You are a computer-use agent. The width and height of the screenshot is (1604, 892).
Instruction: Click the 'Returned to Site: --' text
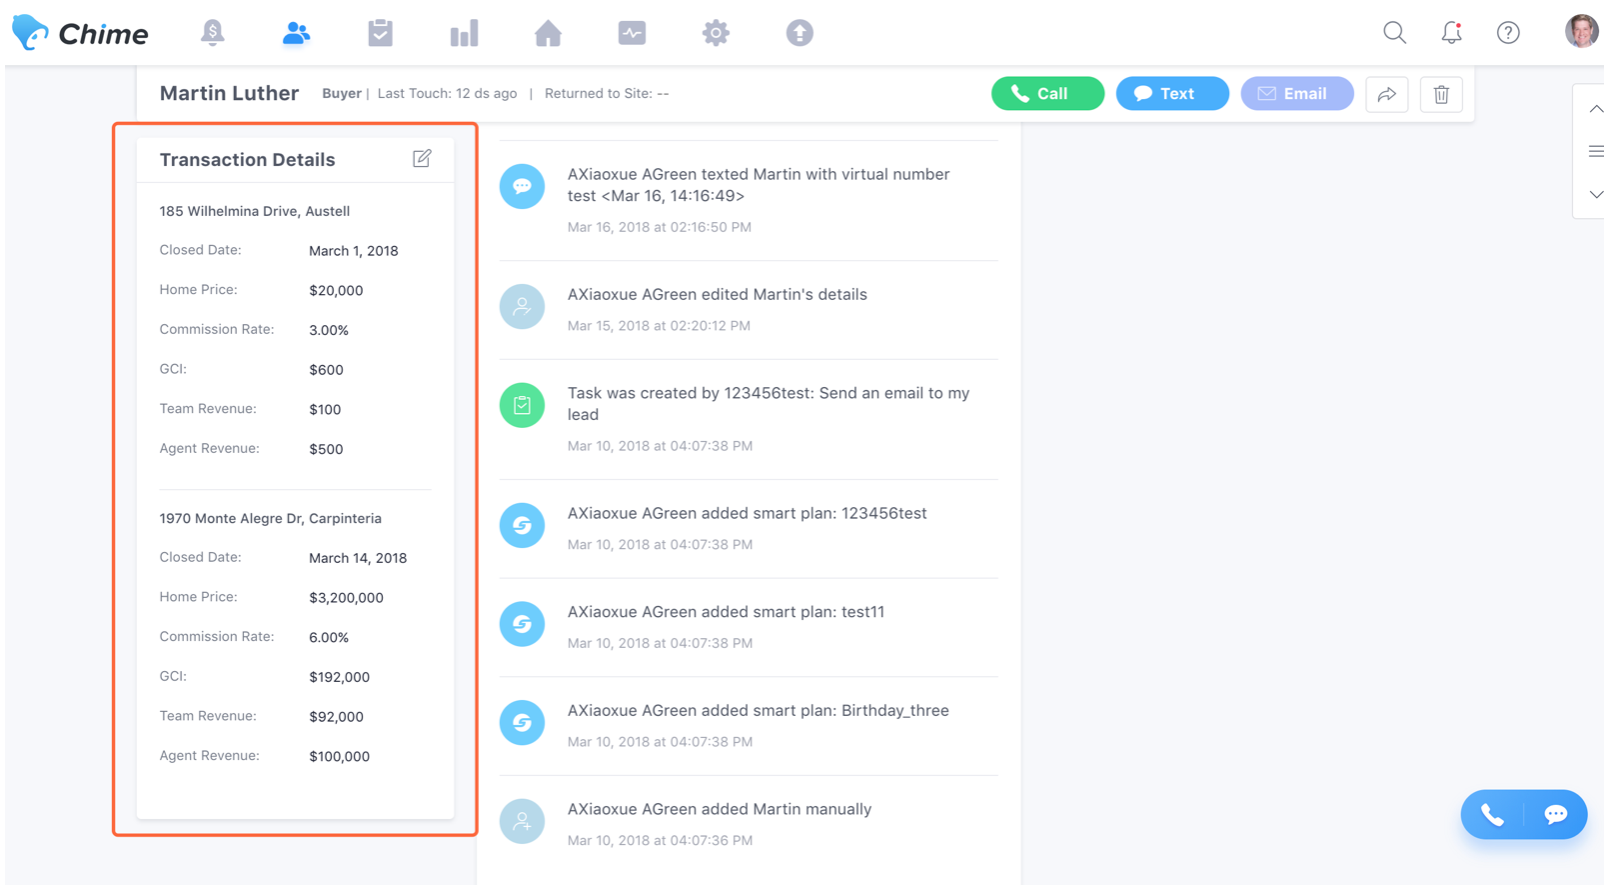606,94
